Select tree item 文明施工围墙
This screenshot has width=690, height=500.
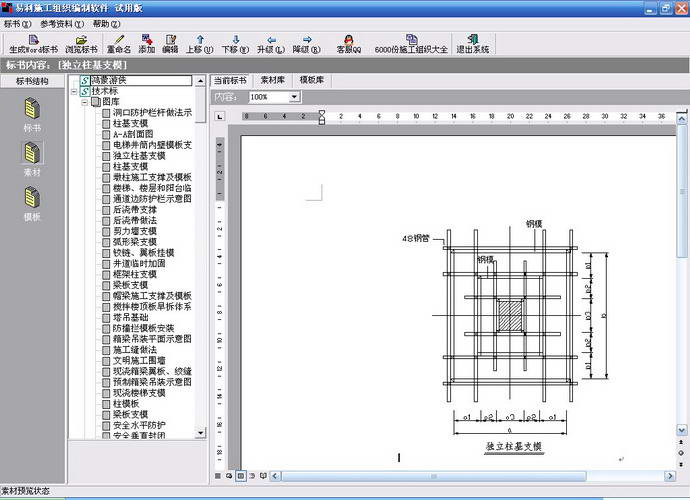click(x=139, y=360)
